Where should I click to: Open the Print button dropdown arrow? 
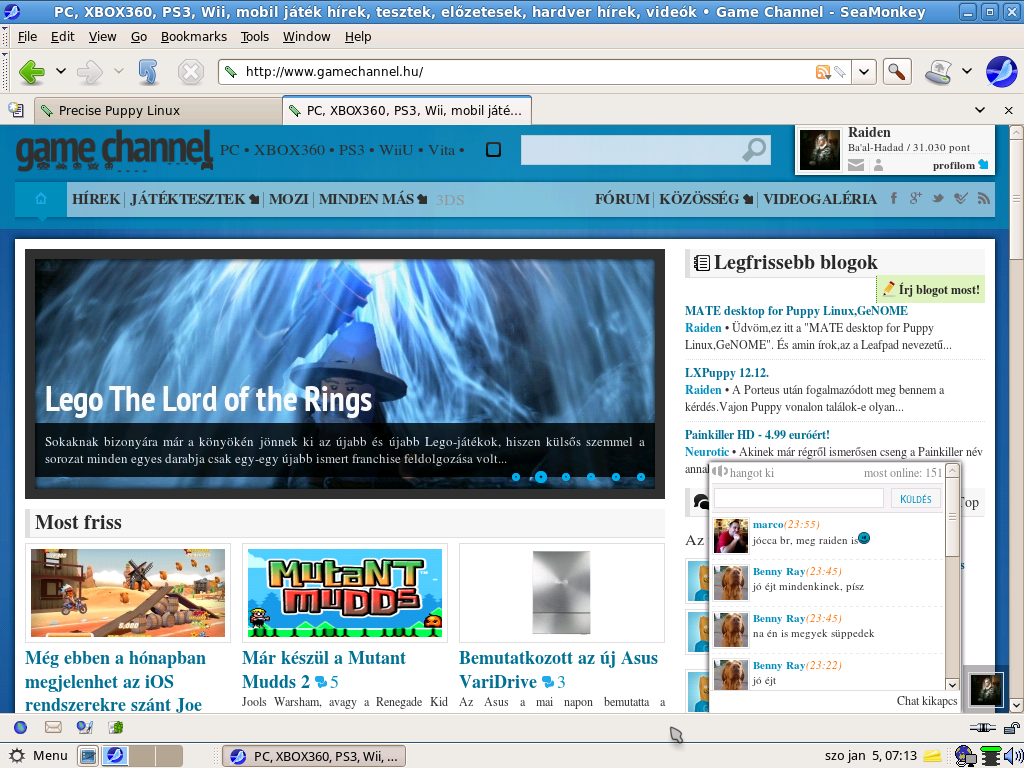coord(967,71)
